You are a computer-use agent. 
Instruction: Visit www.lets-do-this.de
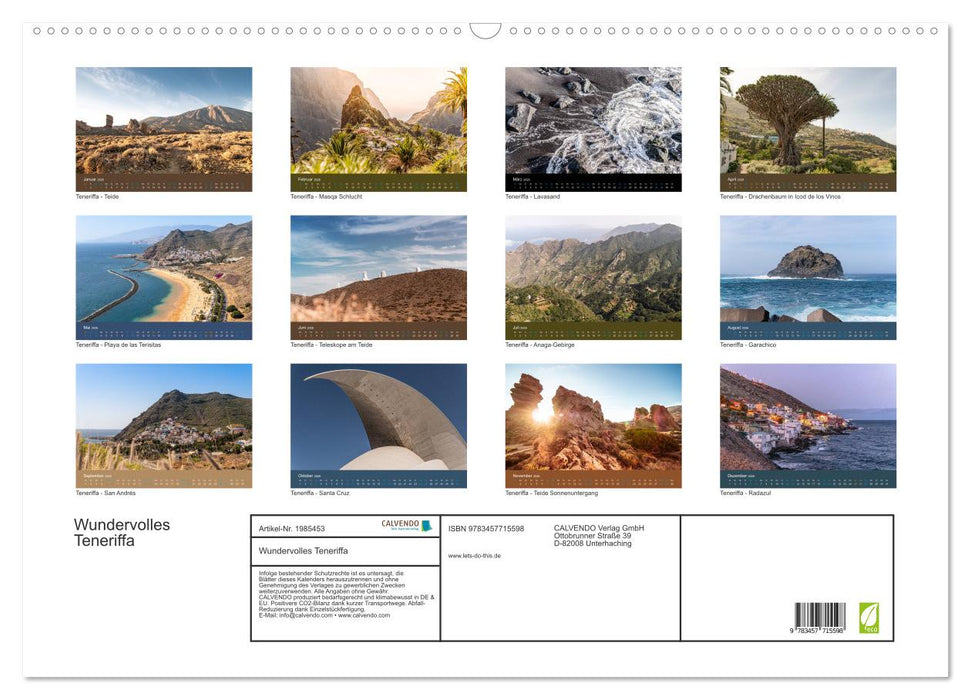point(475,555)
